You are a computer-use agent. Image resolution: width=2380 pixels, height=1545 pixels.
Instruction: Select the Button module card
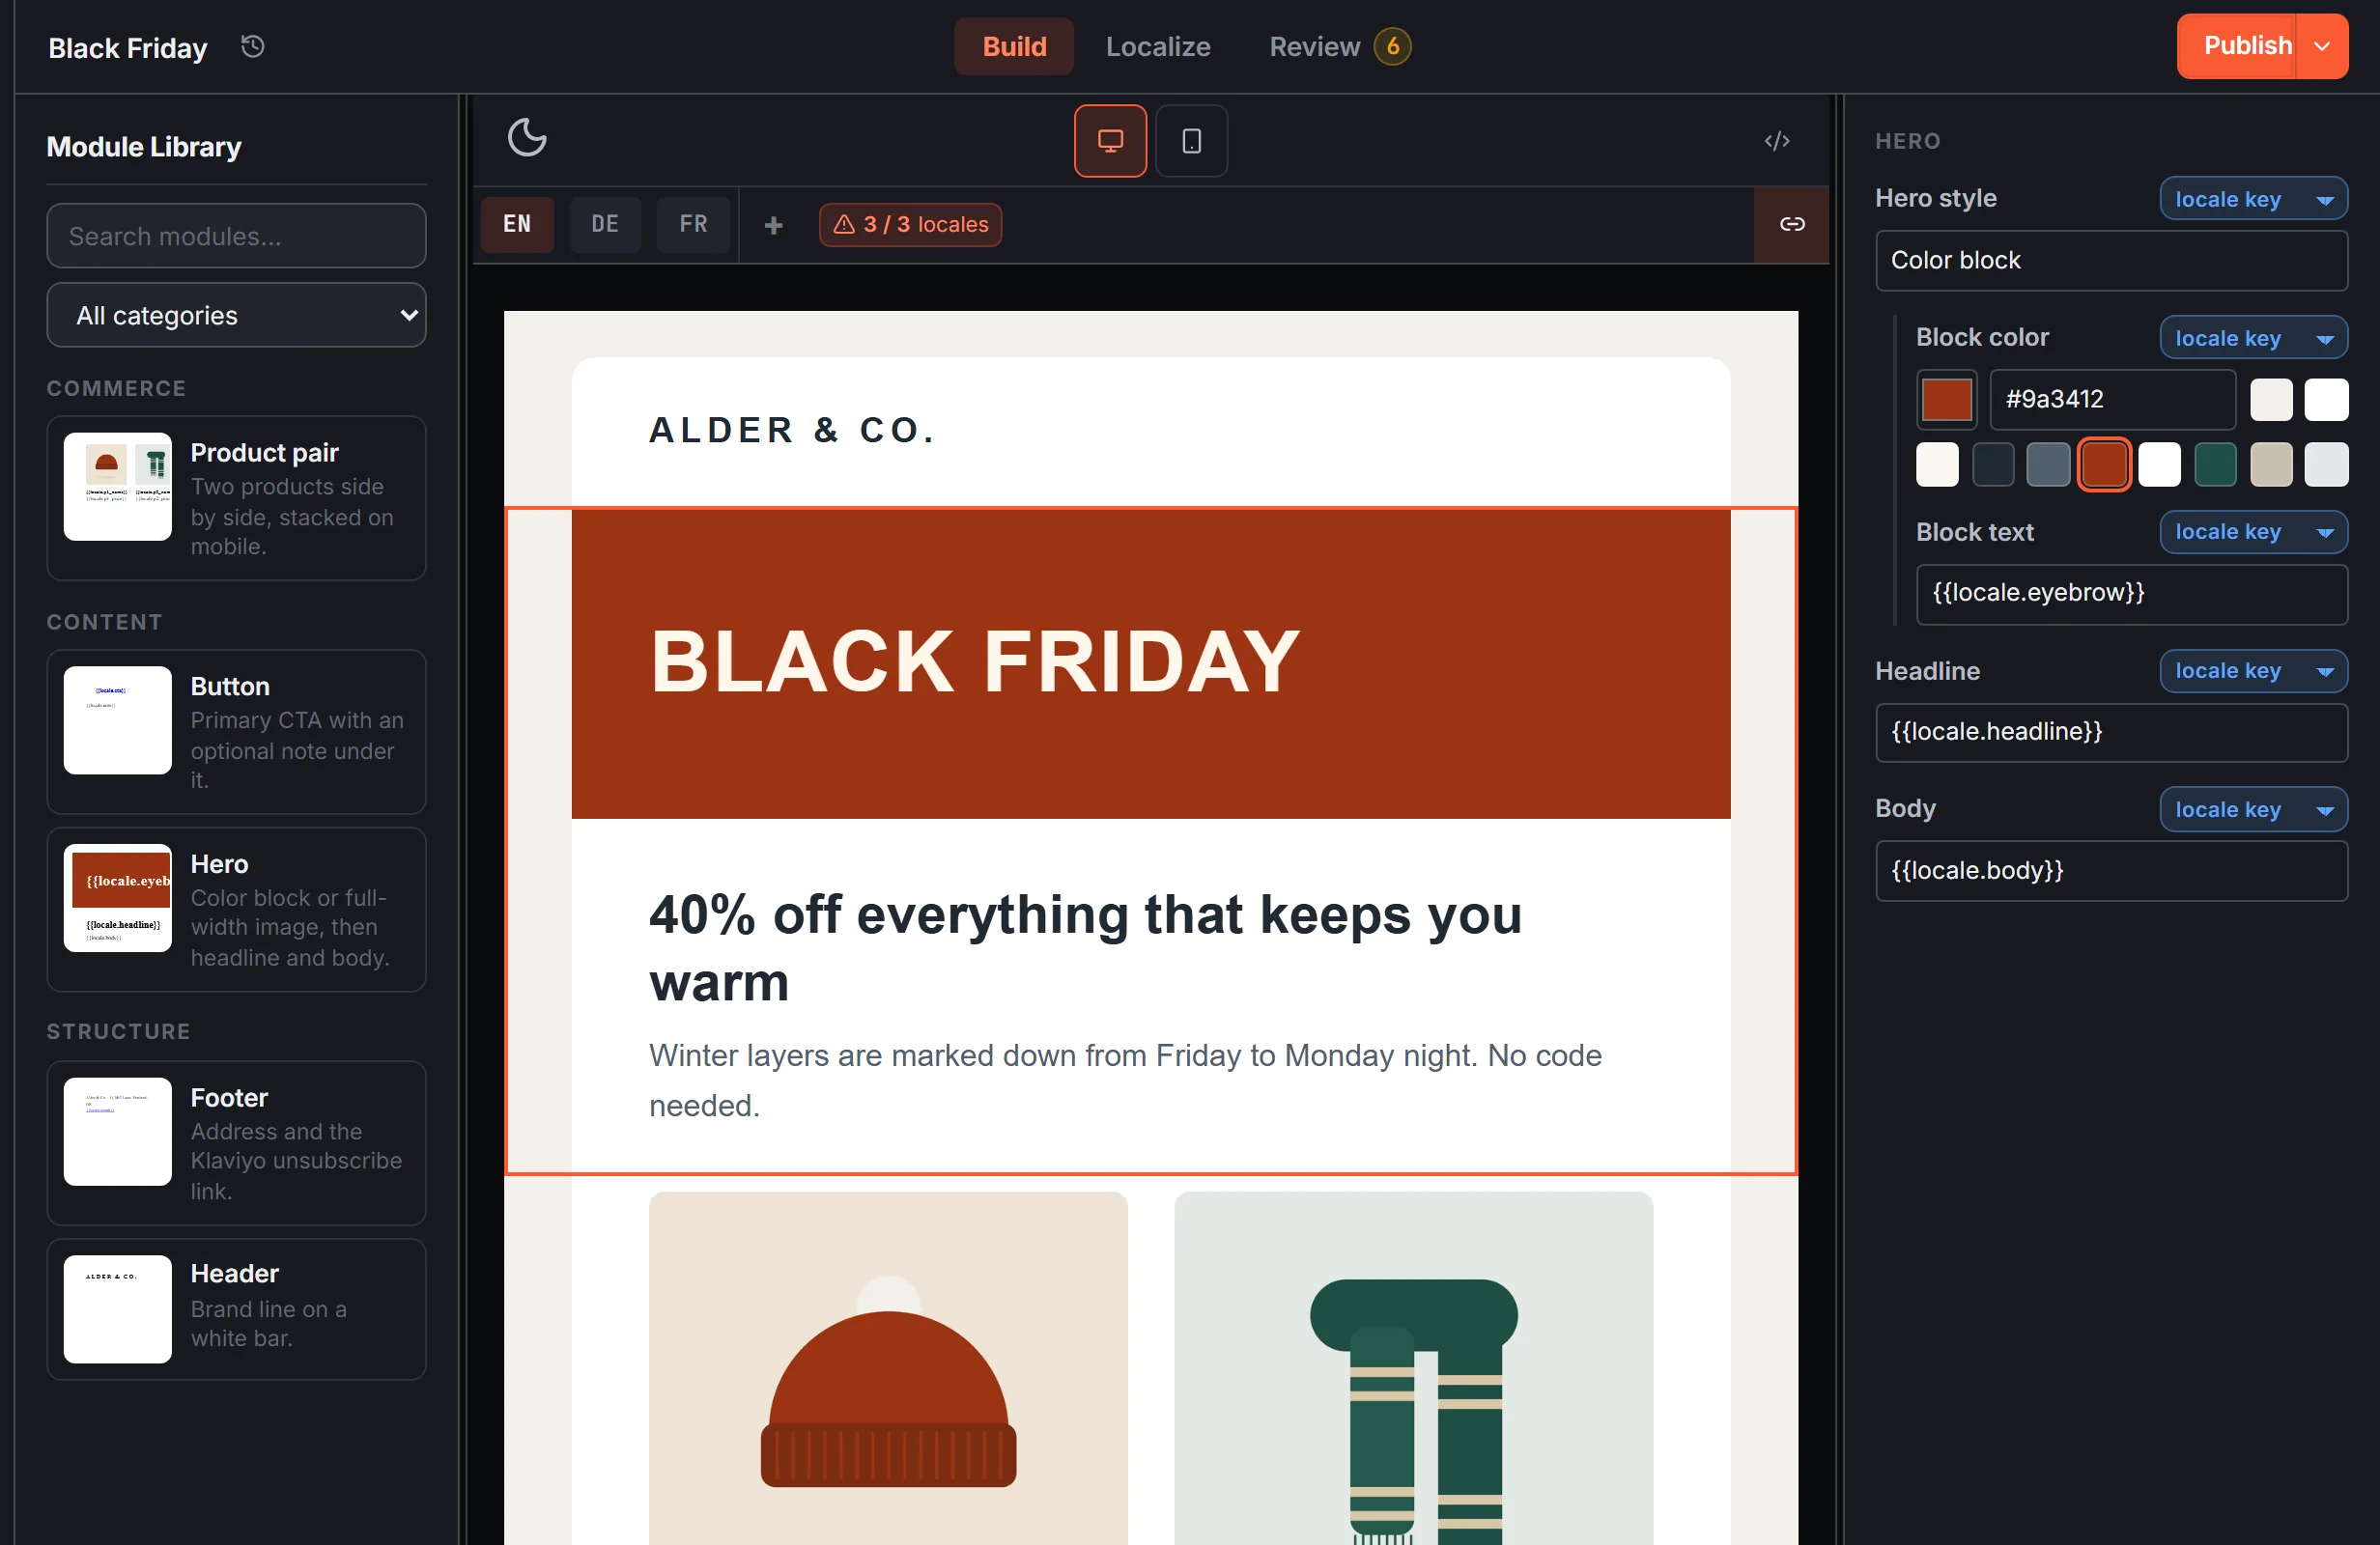click(236, 732)
